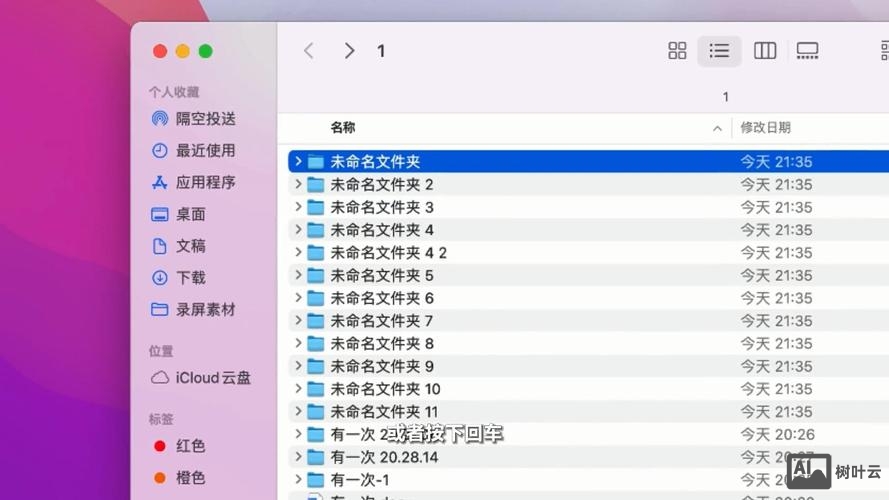Switch to gallery view
Viewport: 889px width, 500px height.
[807, 51]
